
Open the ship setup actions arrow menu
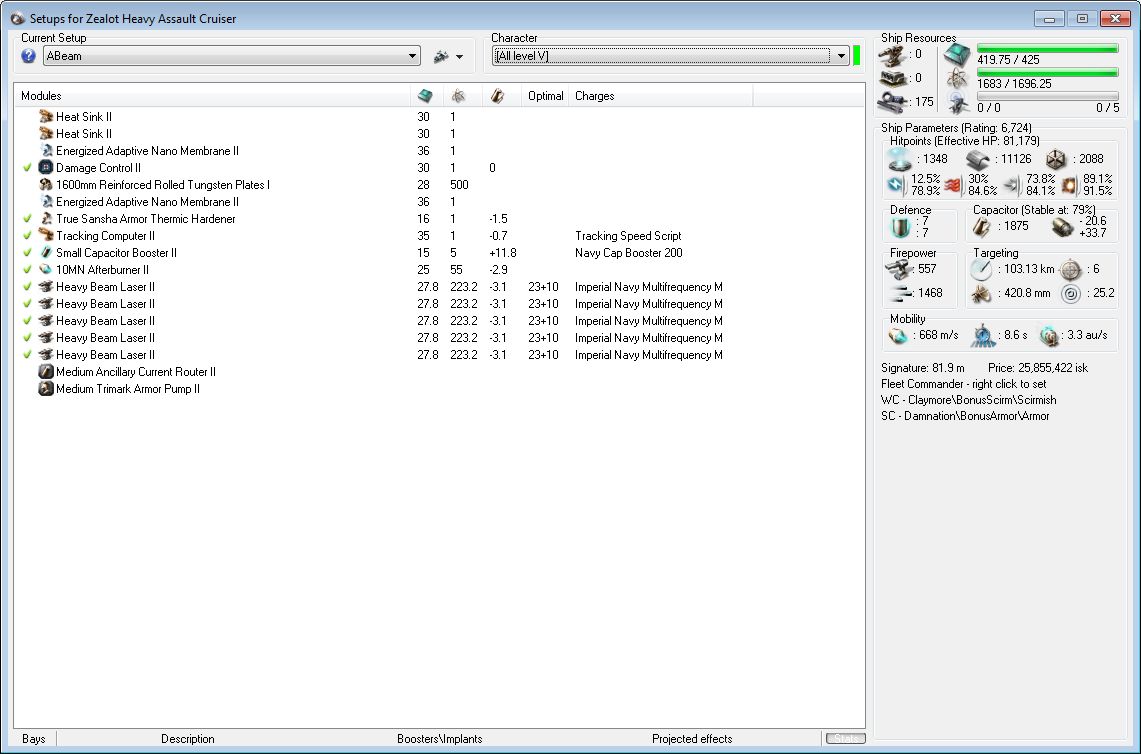459,56
